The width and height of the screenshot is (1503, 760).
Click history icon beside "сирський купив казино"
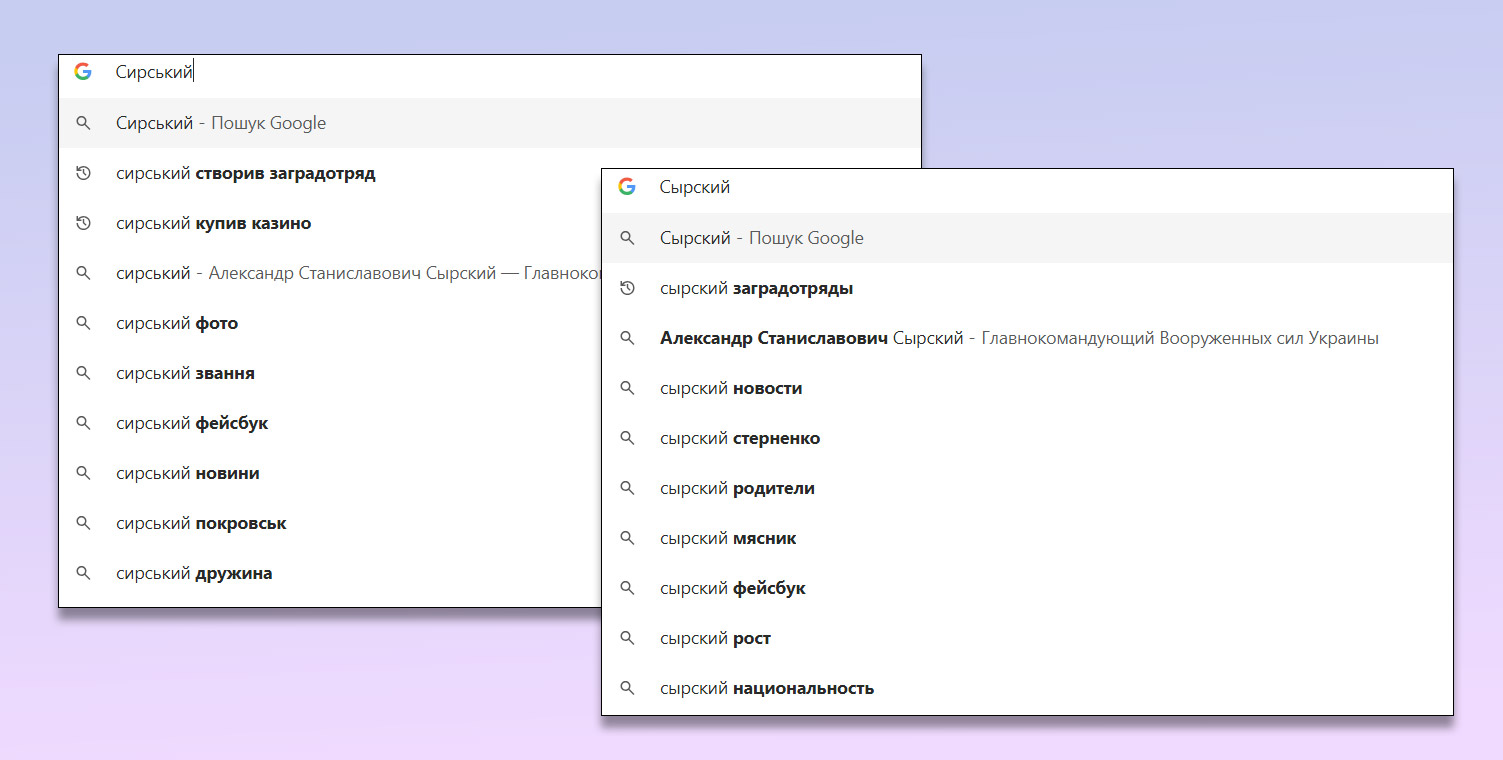click(x=83, y=223)
